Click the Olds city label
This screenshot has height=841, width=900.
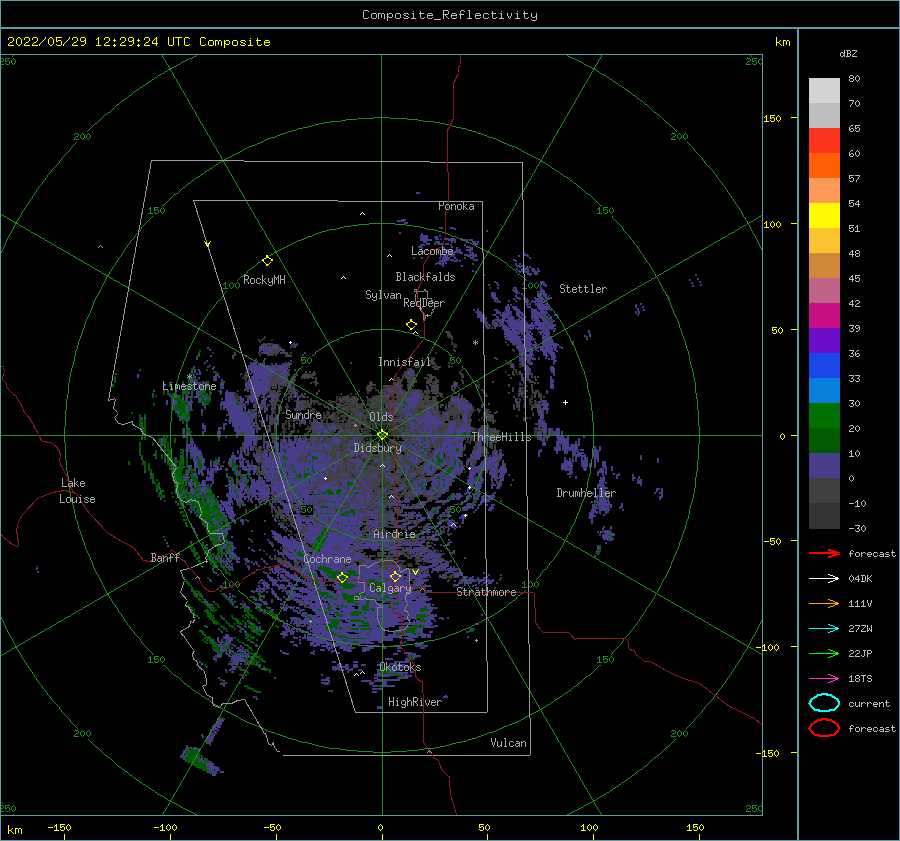pos(381,417)
